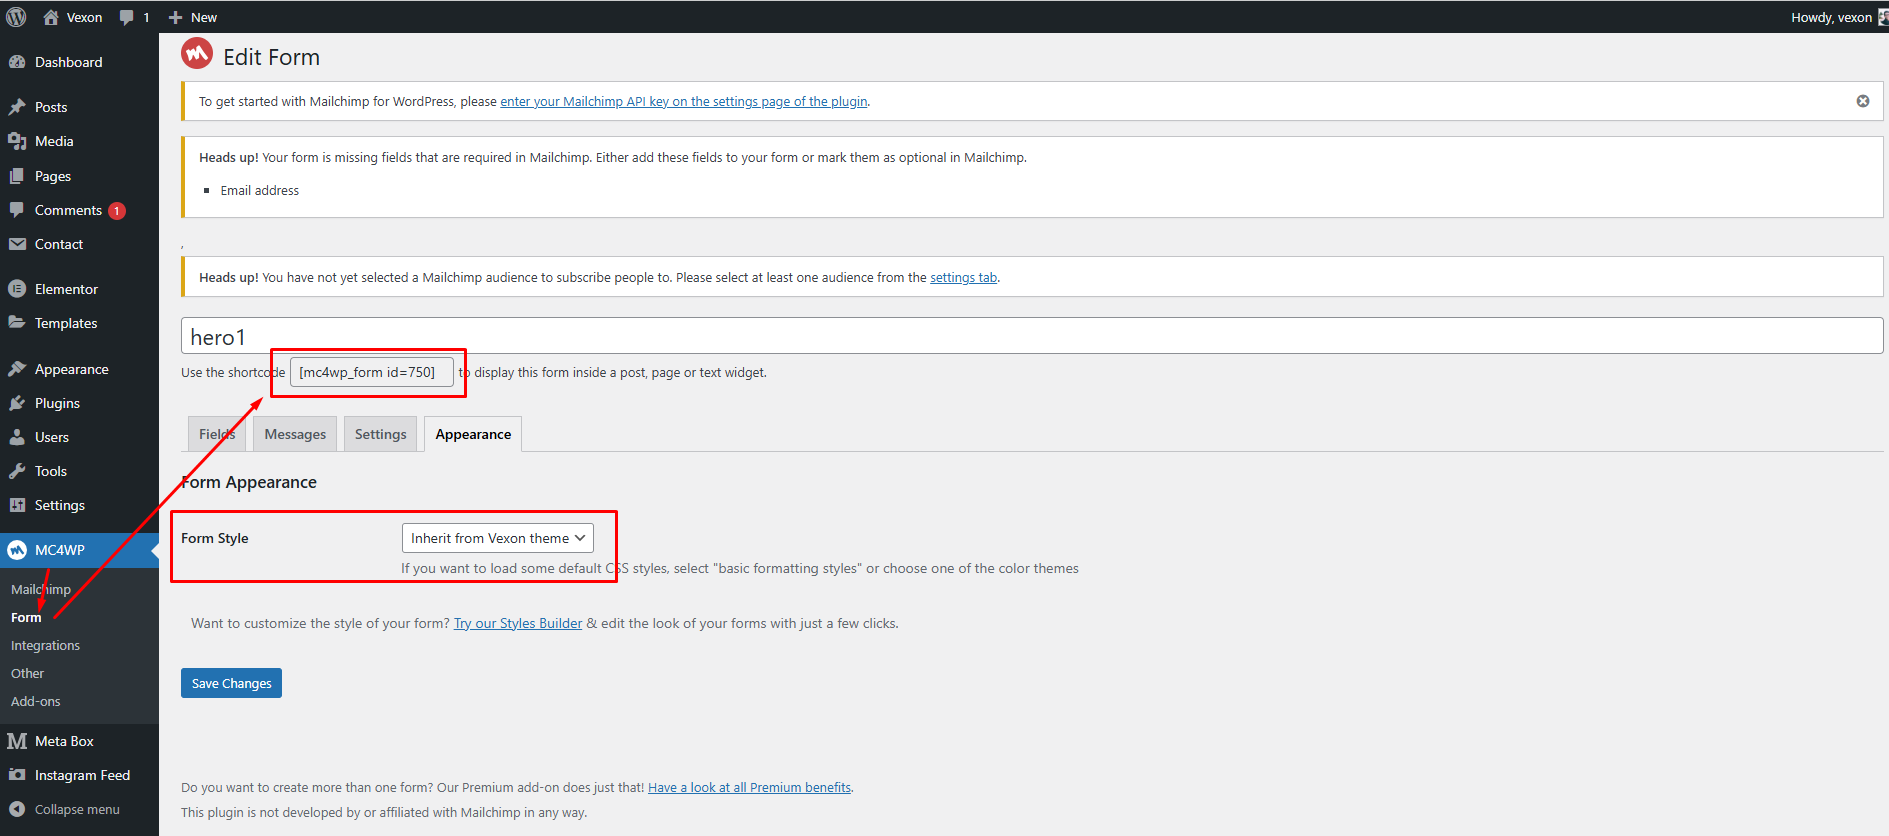Click the Tools wrench icon

point(17,471)
